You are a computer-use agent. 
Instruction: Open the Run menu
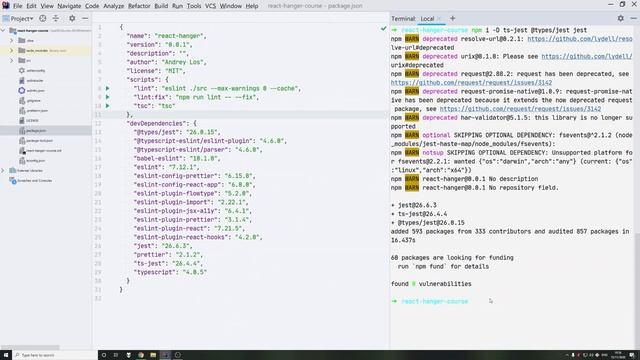pos(177,6)
